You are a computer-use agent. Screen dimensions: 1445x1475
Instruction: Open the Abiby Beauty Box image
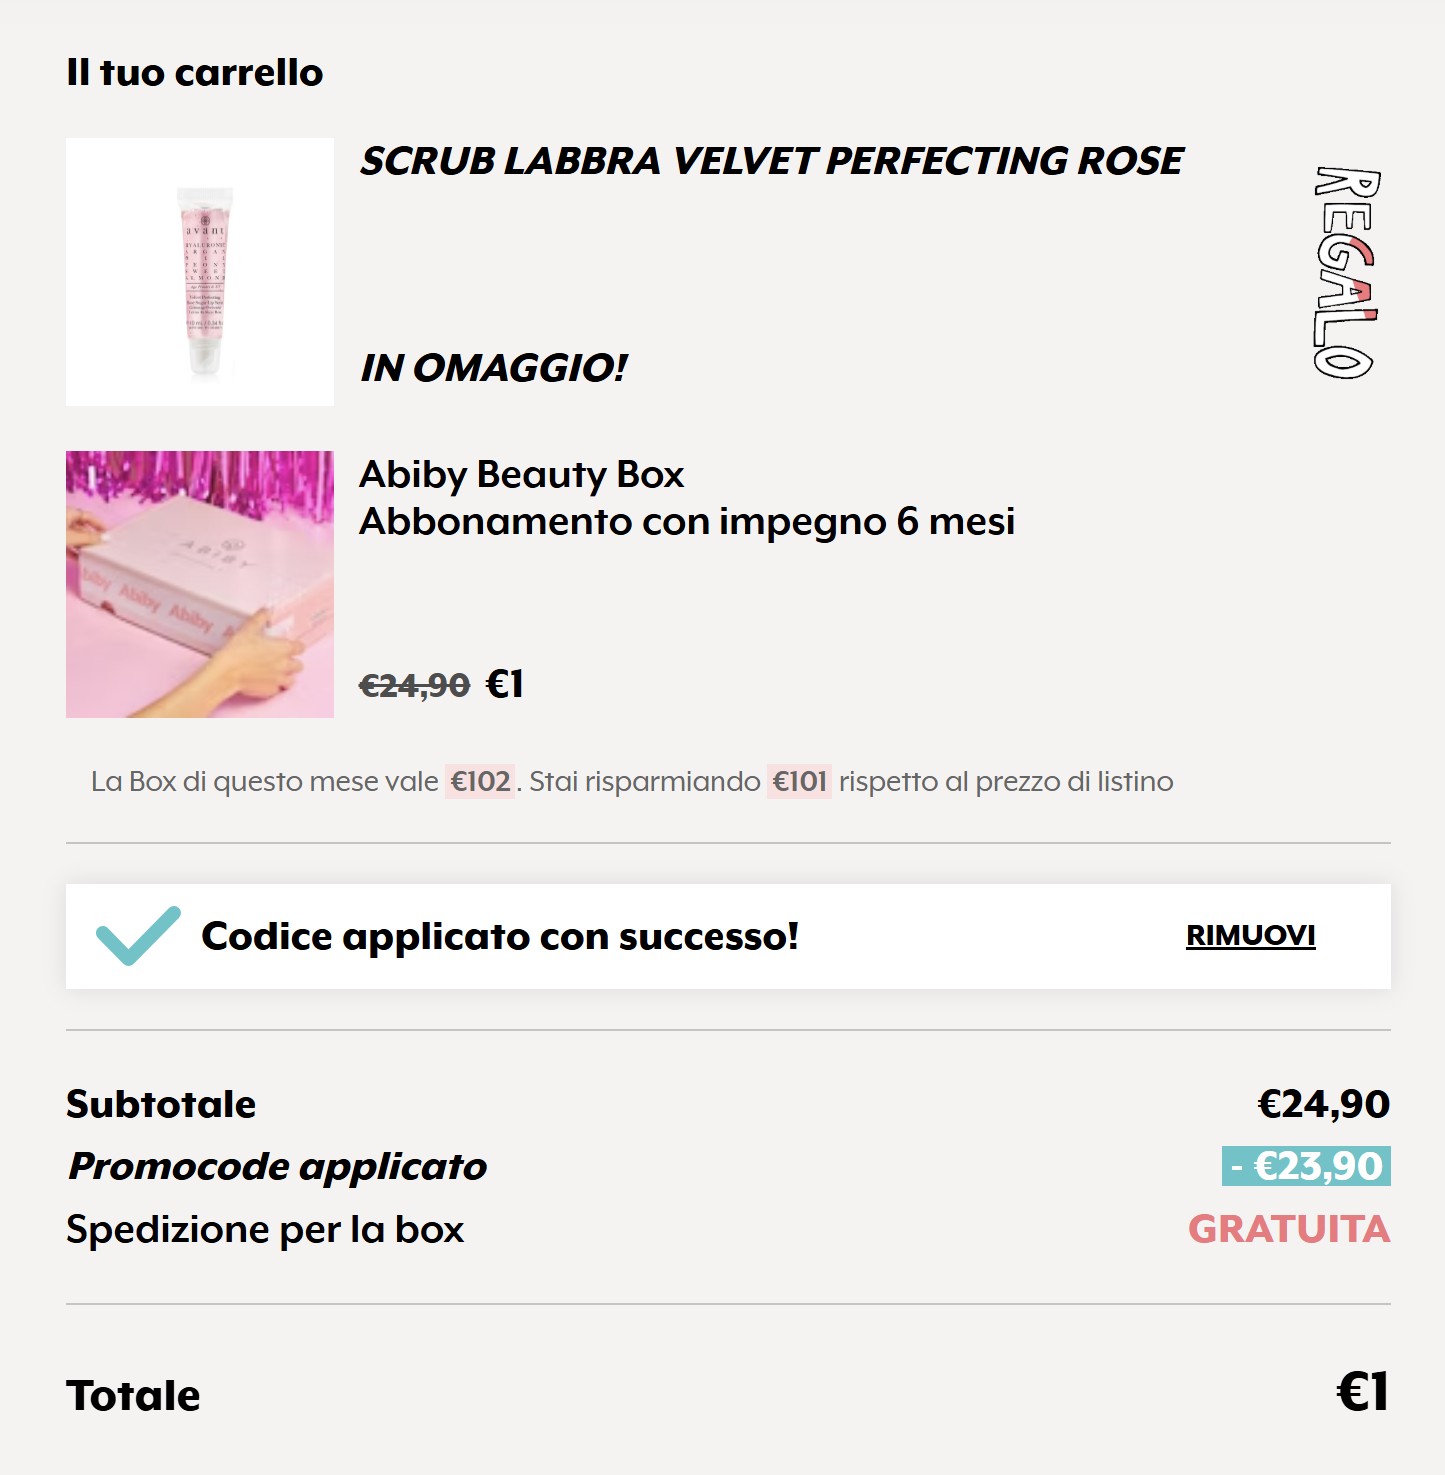200,584
